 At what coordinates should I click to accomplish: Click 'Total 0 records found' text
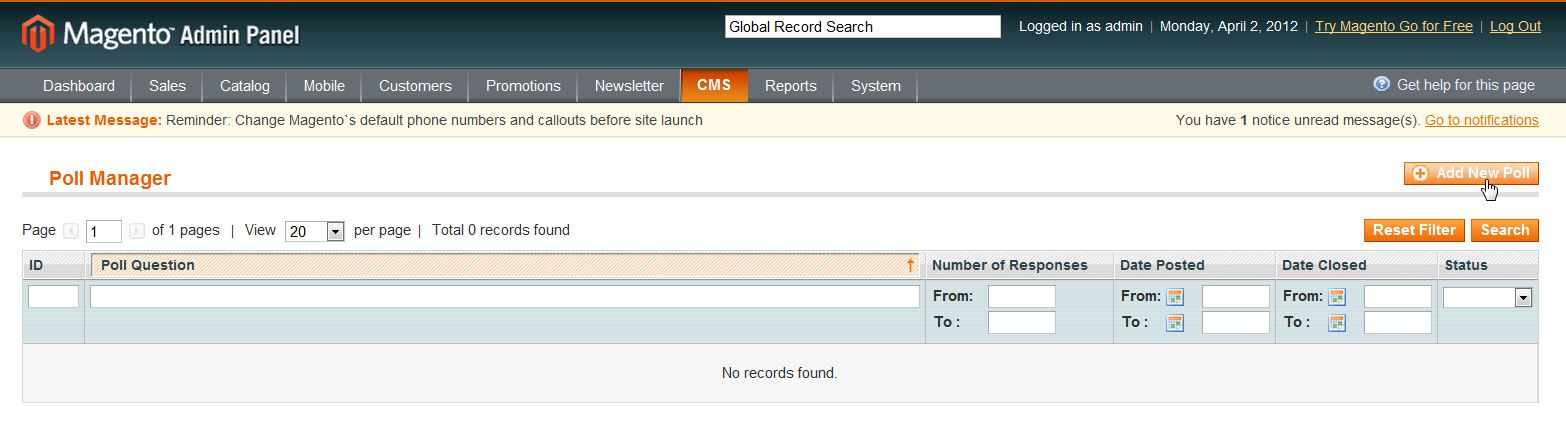pos(501,230)
